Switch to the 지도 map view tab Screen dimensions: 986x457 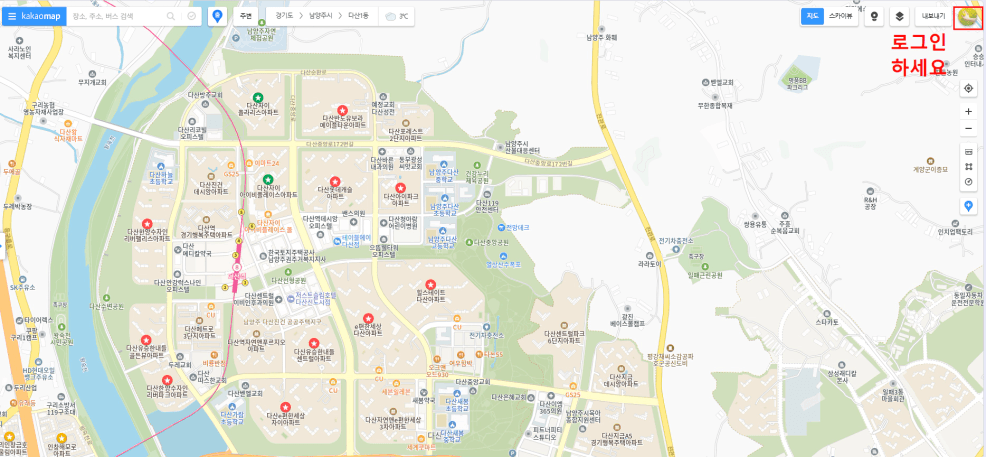(812, 17)
